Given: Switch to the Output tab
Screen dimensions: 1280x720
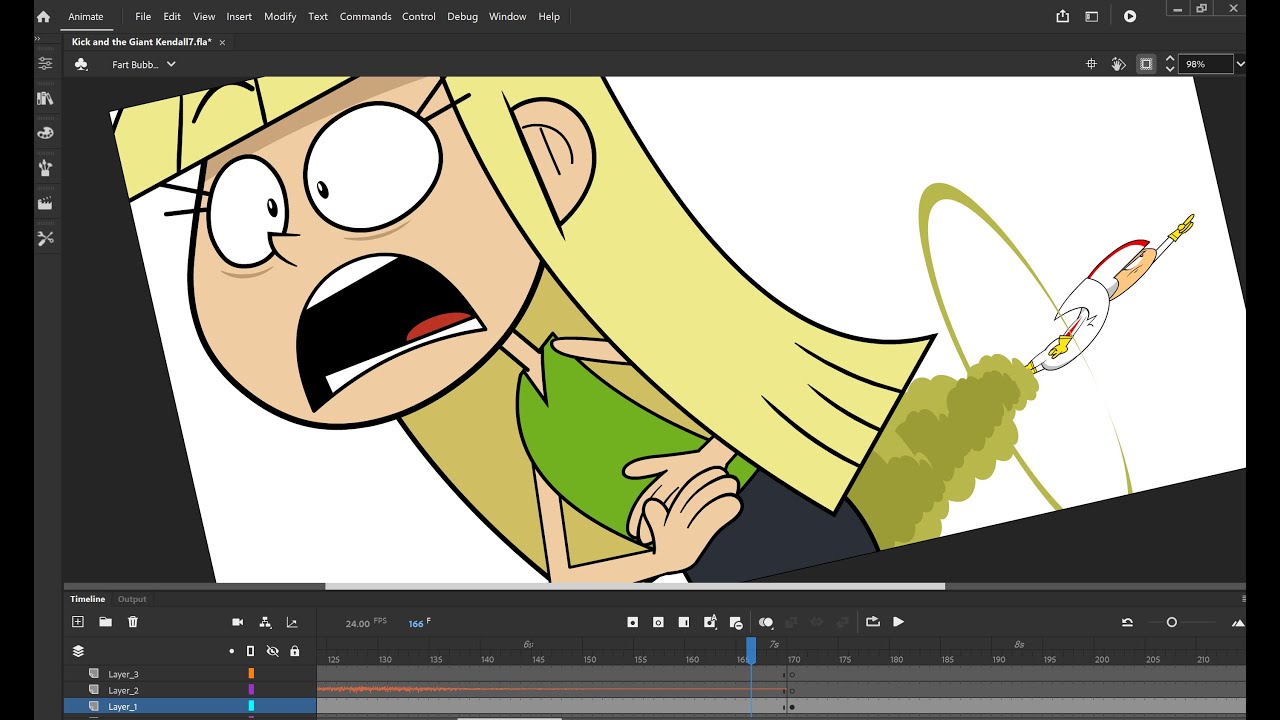Looking at the screenshot, I should 132,599.
